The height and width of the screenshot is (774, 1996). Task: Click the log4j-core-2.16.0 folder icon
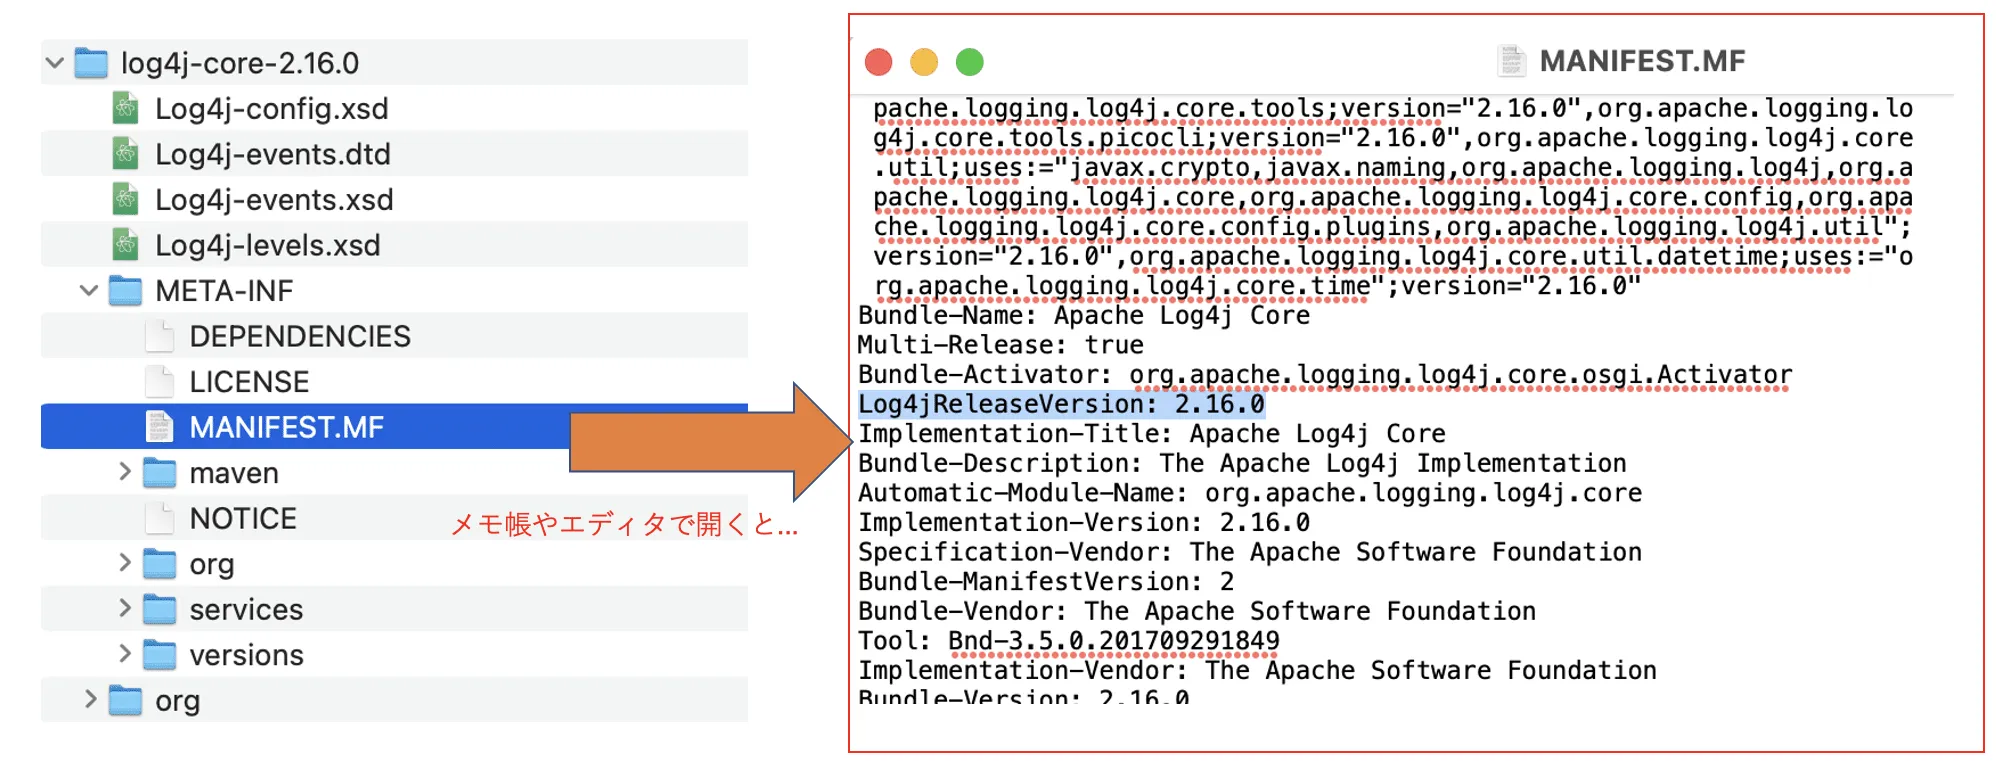(91, 63)
